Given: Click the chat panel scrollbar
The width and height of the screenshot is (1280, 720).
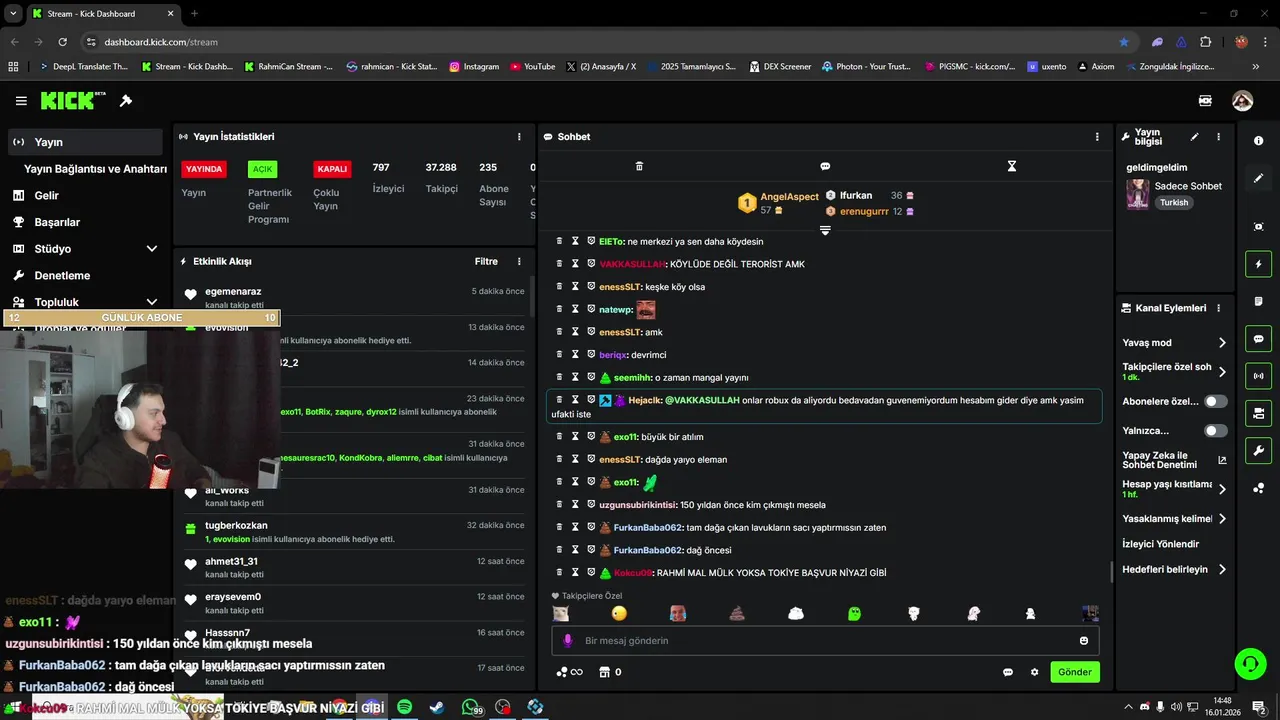Looking at the screenshot, I should (x=1112, y=572).
